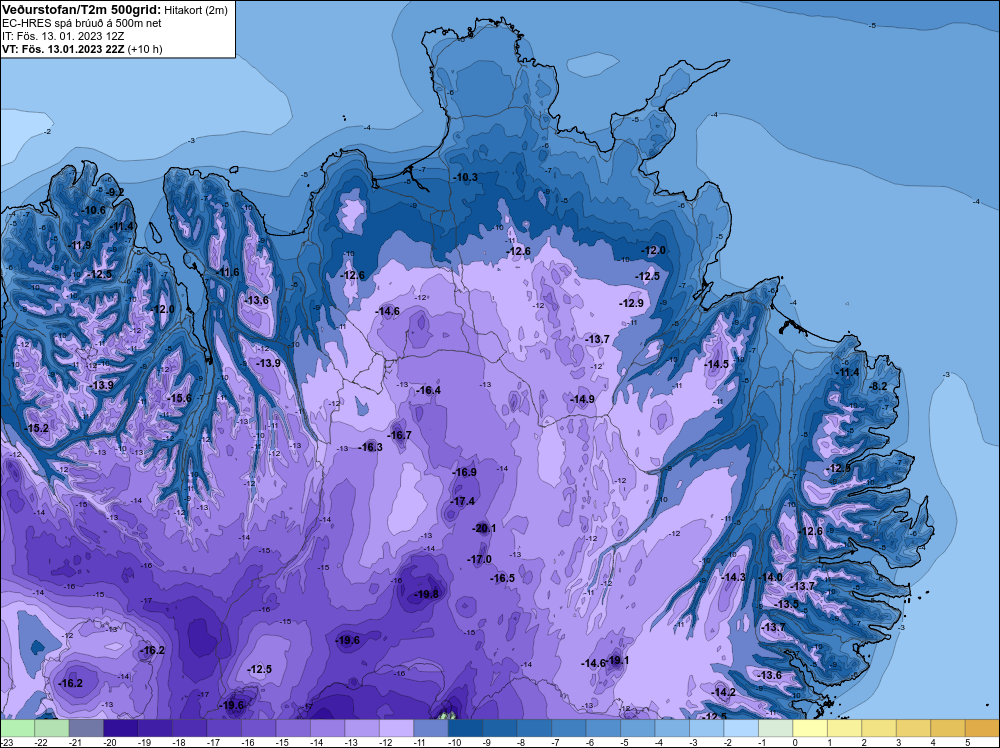This screenshot has height=748, width=1000.
Task: Pick the legend swatch labeled -17
Action: tap(224, 728)
